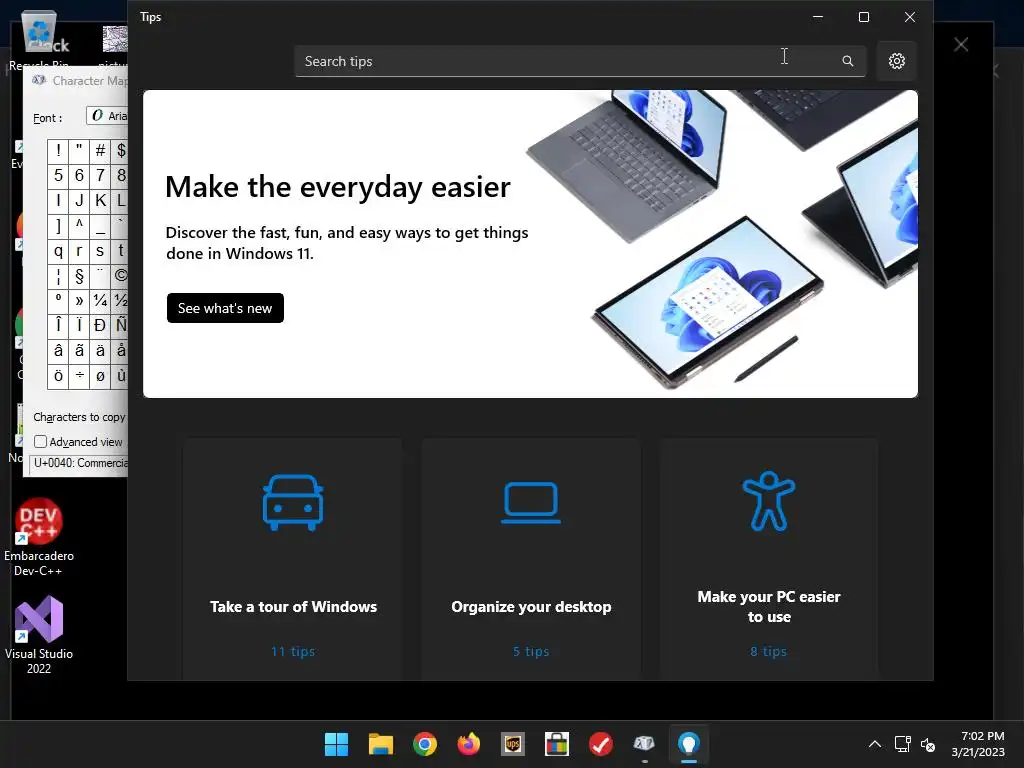Click the blue car icon
The width and height of the screenshot is (1024, 768).
293,502
